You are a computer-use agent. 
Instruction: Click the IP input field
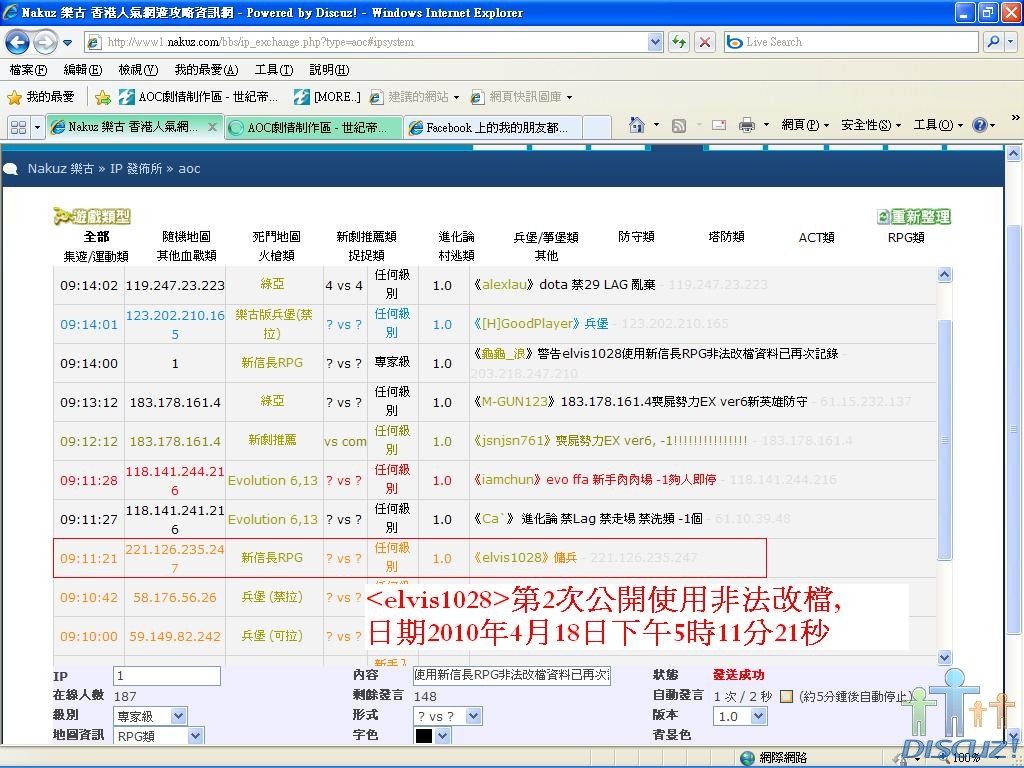(167, 676)
